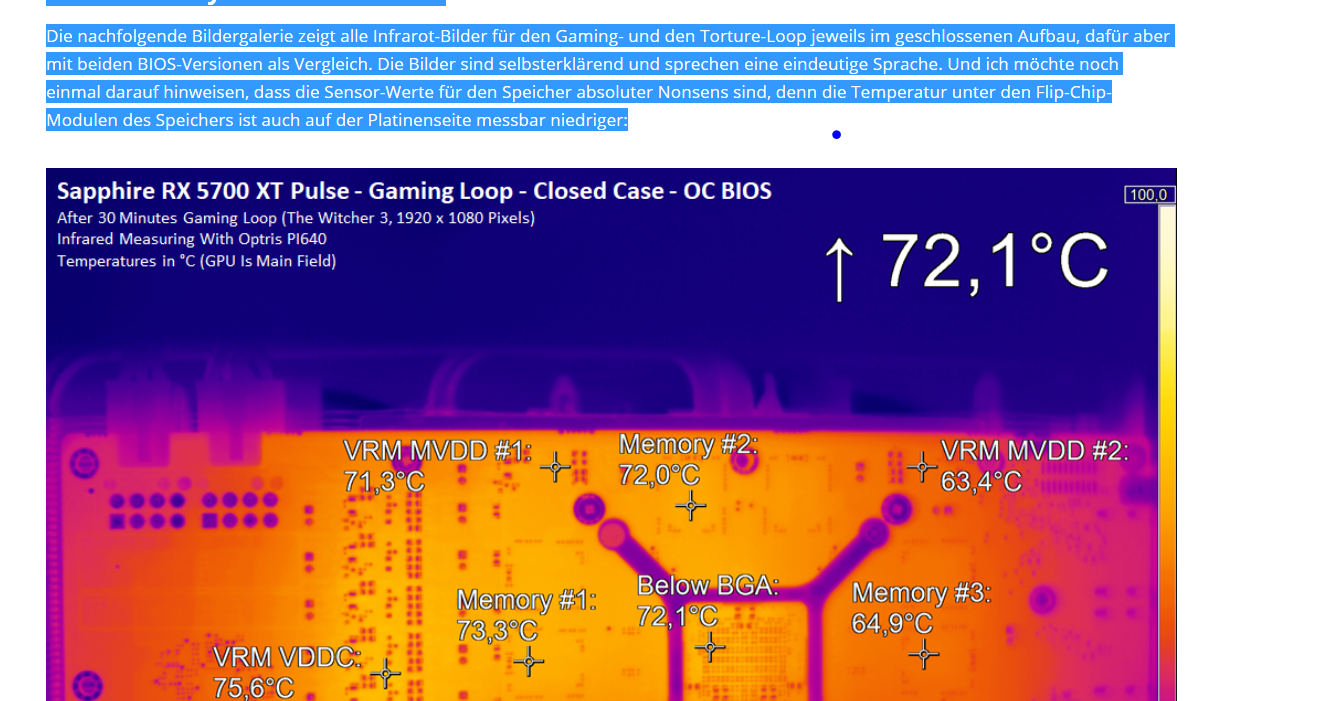Image resolution: width=1321 pixels, height=701 pixels.
Task: Click the 'VRM MVDD #1: 71,3°C' label
Action: 438,466
